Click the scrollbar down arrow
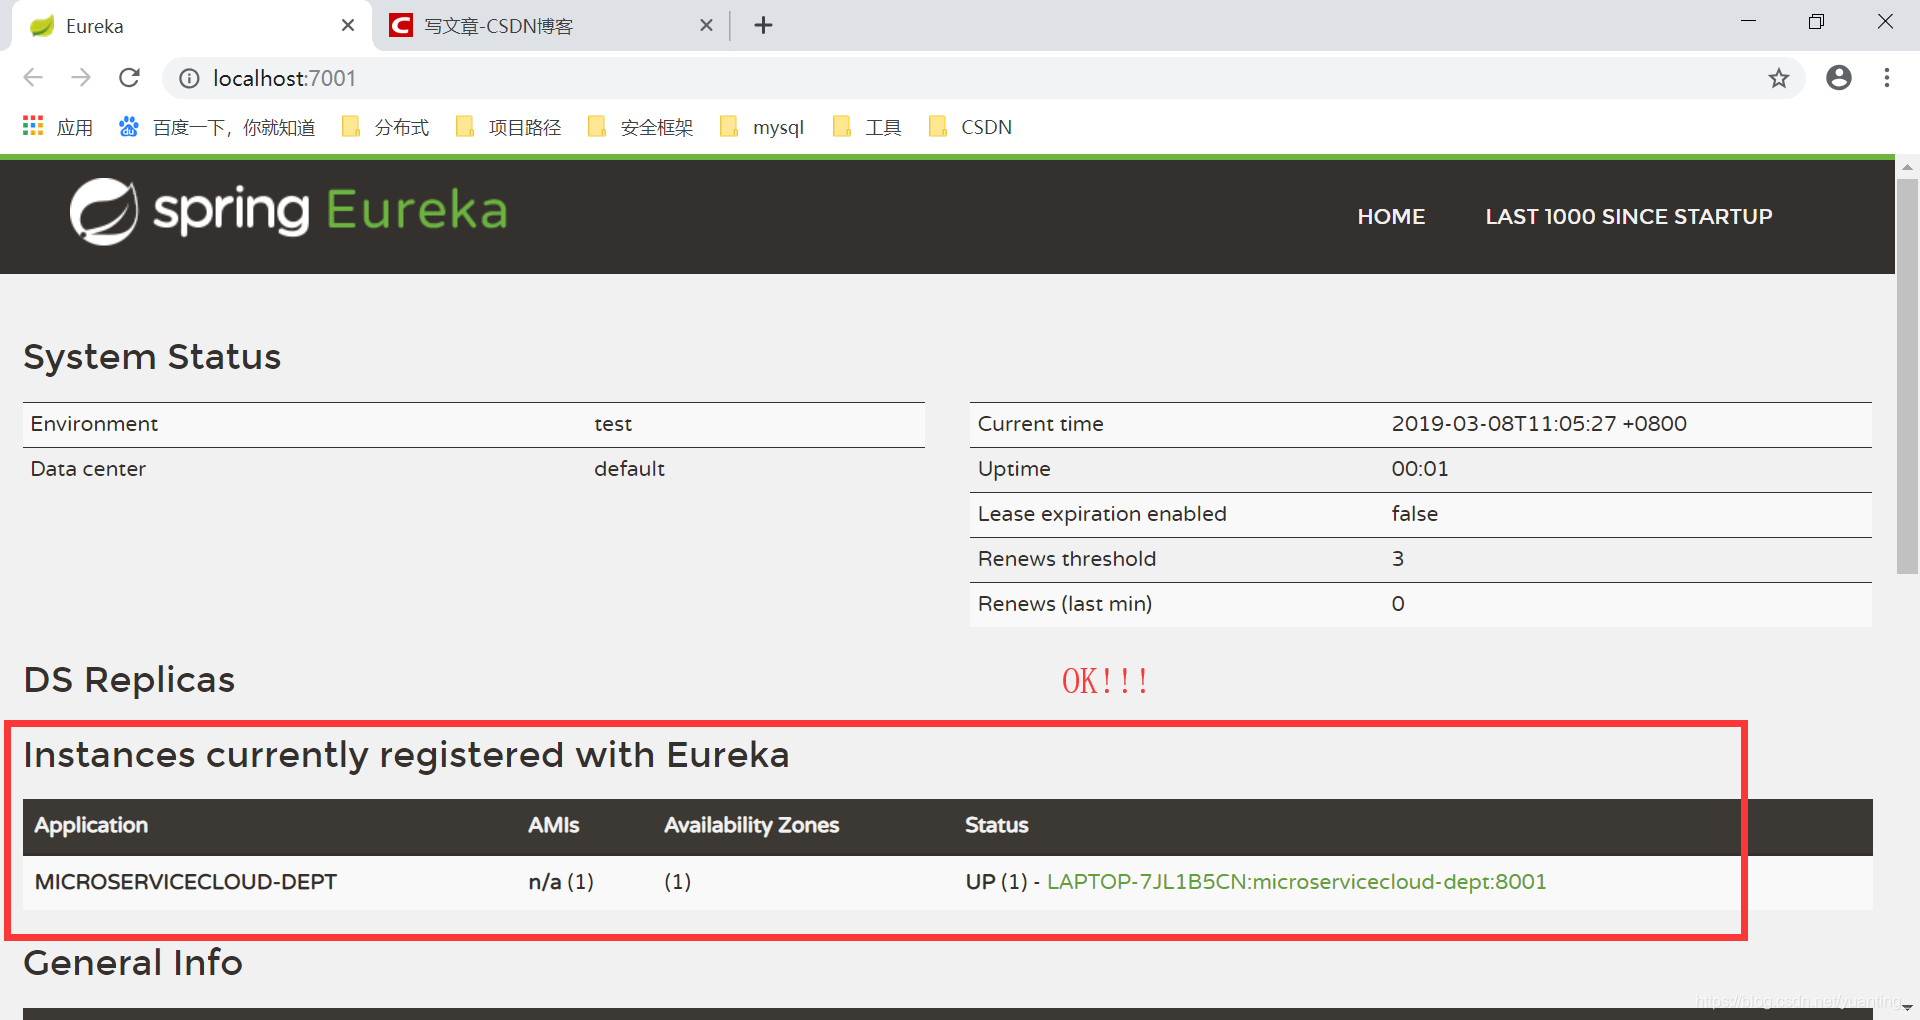Screen dimensions: 1920x1020 (1907, 1008)
